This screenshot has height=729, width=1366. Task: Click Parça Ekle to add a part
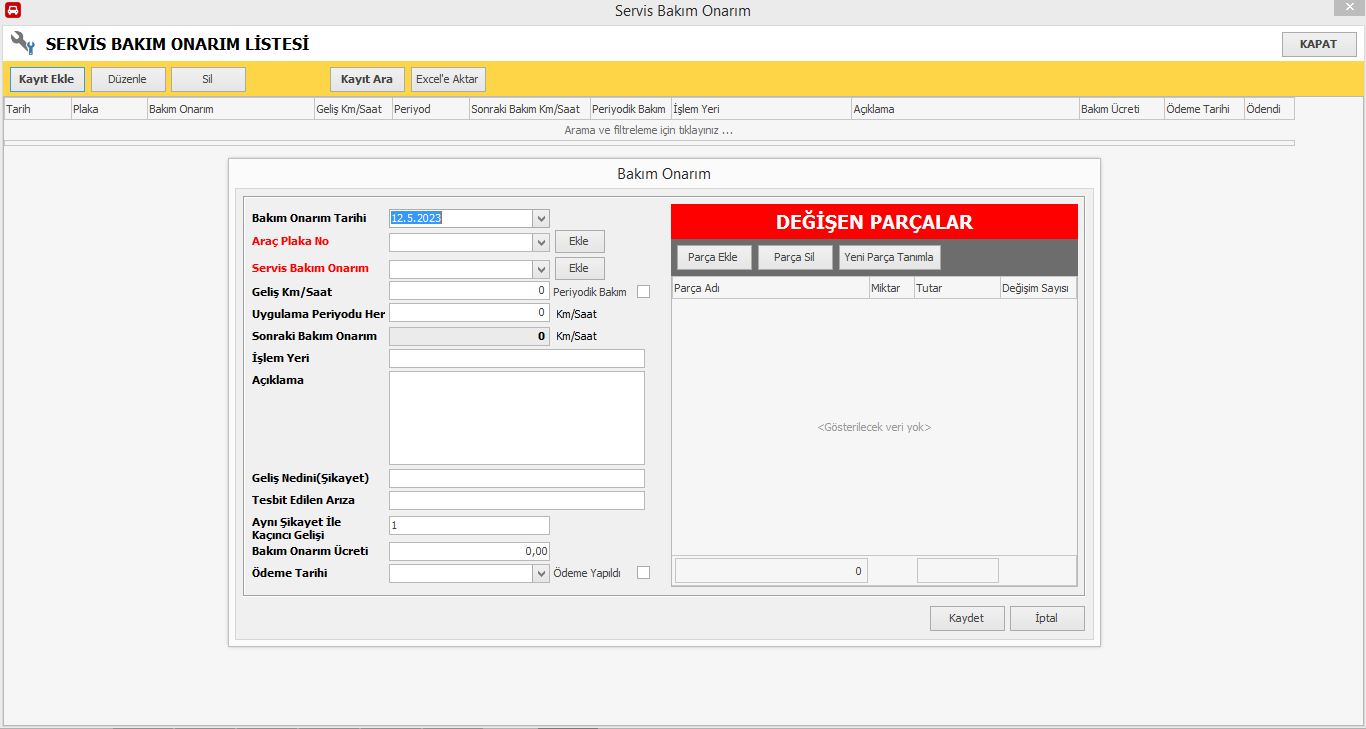coord(713,258)
